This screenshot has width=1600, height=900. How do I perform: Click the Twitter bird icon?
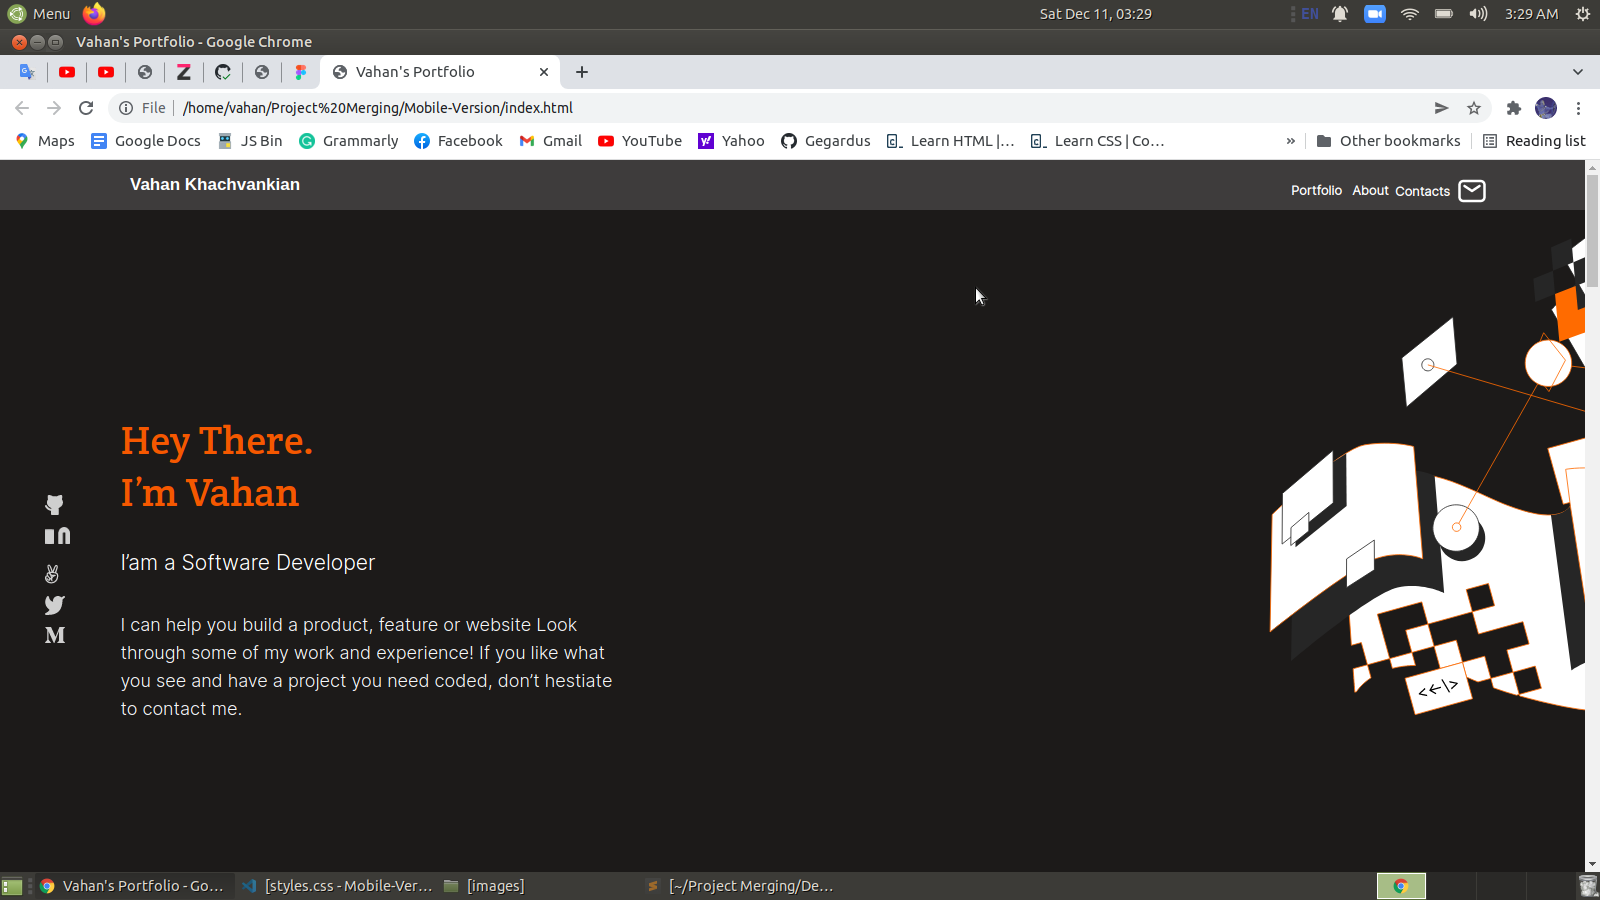click(x=54, y=605)
